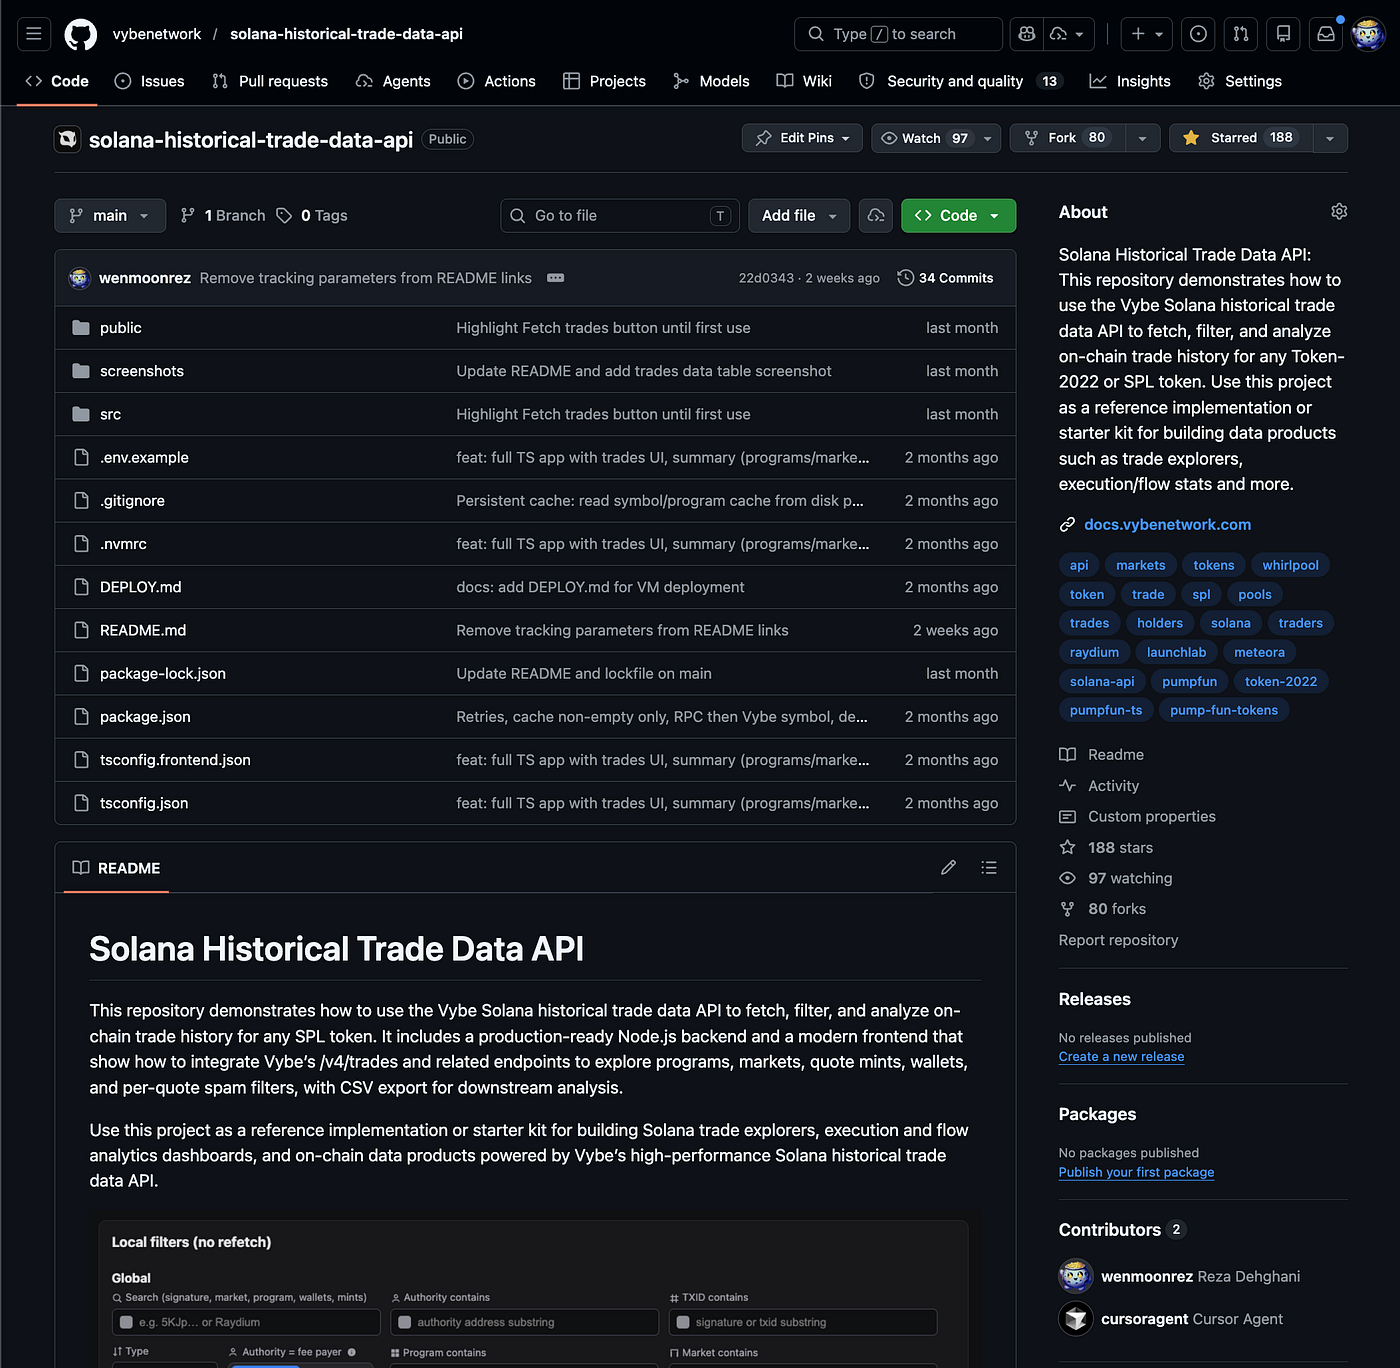1400x1368 pixels.
Task: Open commit details ellipsis for latest commit
Action: click(x=556, y=278)
